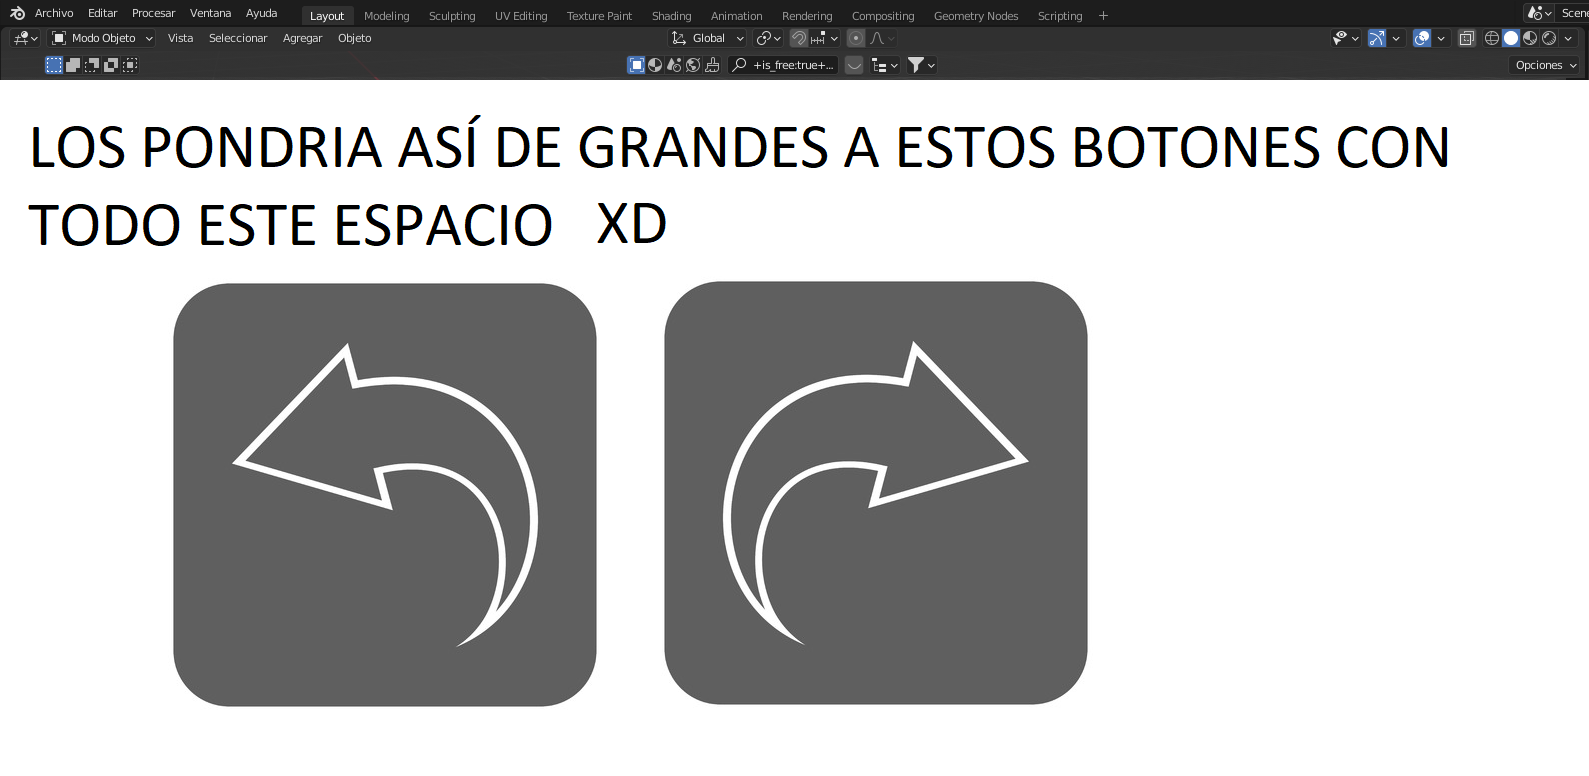
Task: Open the snapping elements dropdown
Action: tap(825, 38)
